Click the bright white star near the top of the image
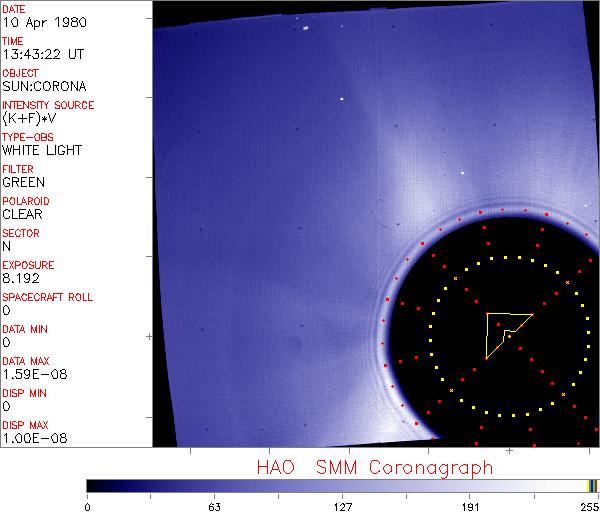Viewport: 600px width, 512px height. tap(303, 27)
